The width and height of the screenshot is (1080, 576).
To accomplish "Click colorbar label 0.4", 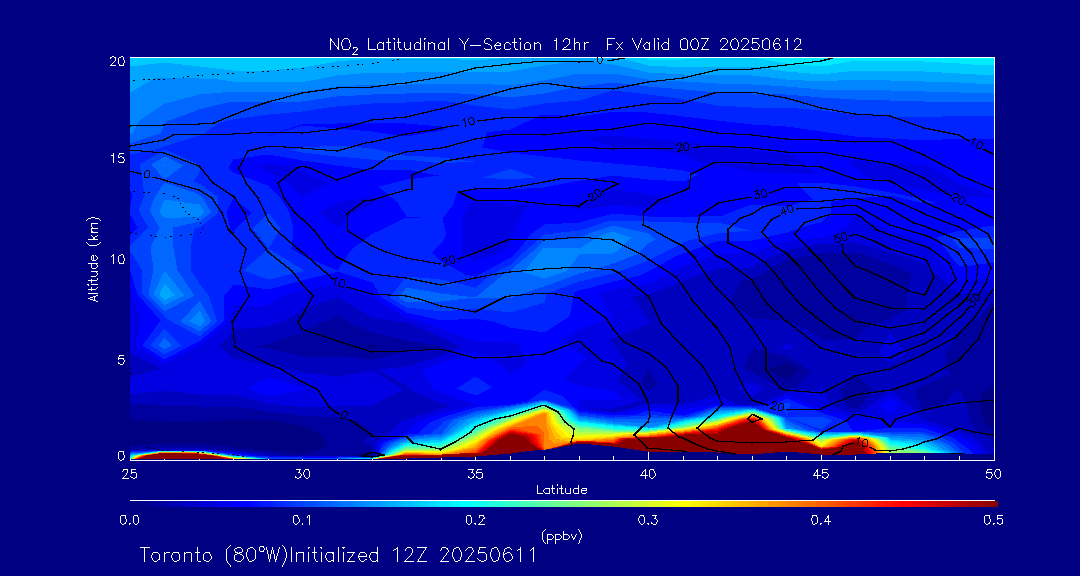I will pos(820,520).
